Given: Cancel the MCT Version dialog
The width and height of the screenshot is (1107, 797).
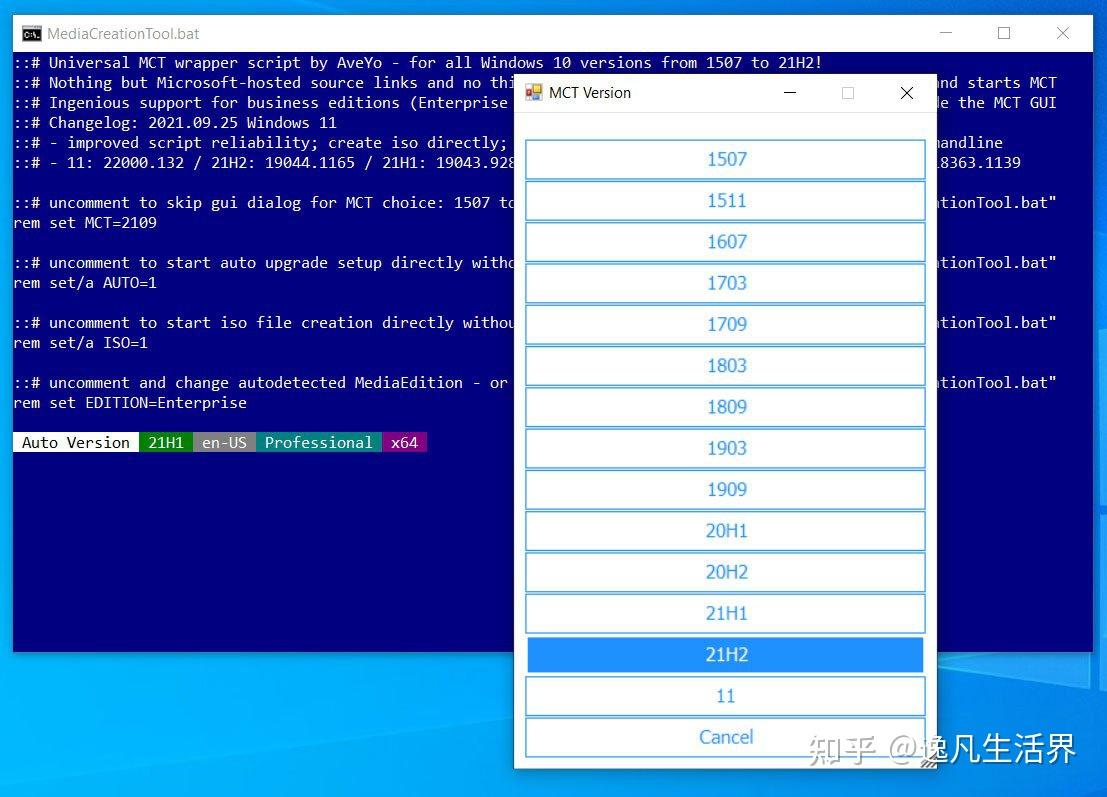Looking at the screenshot, I should 725,737.
